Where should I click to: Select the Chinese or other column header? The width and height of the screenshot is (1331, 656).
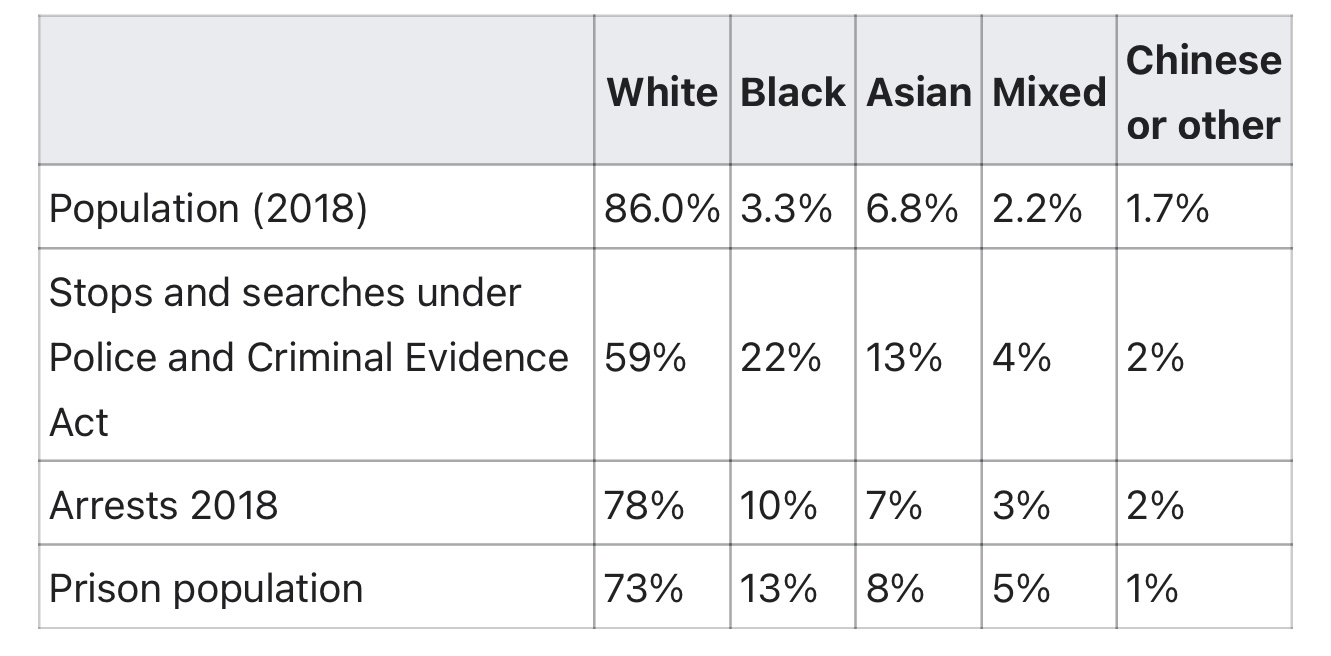(1203, 92)
